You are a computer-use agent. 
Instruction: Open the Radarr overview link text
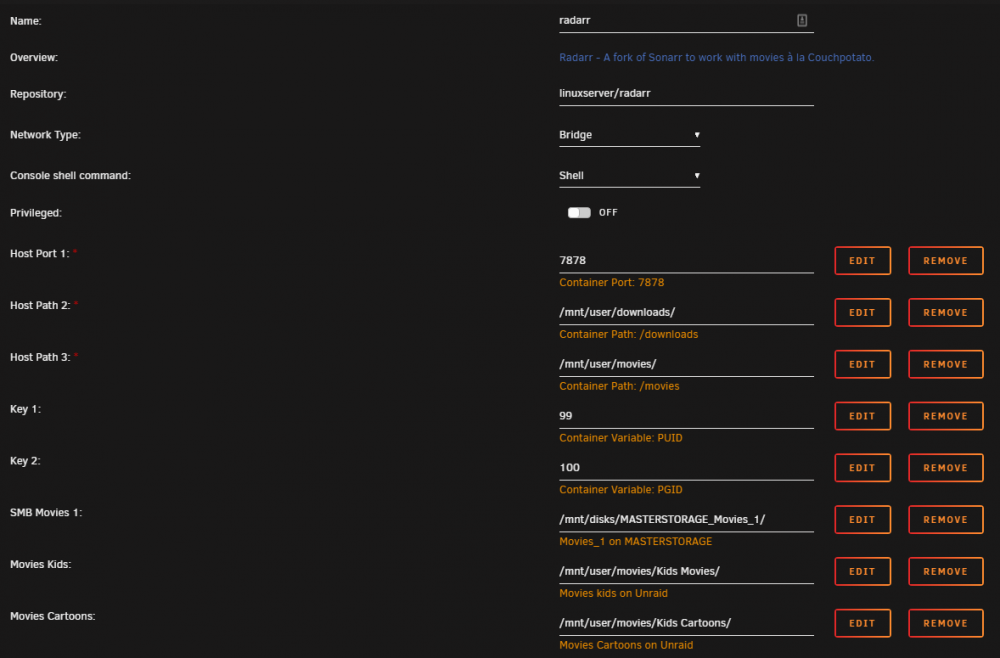pyautogui.click(x=716, y=57)
